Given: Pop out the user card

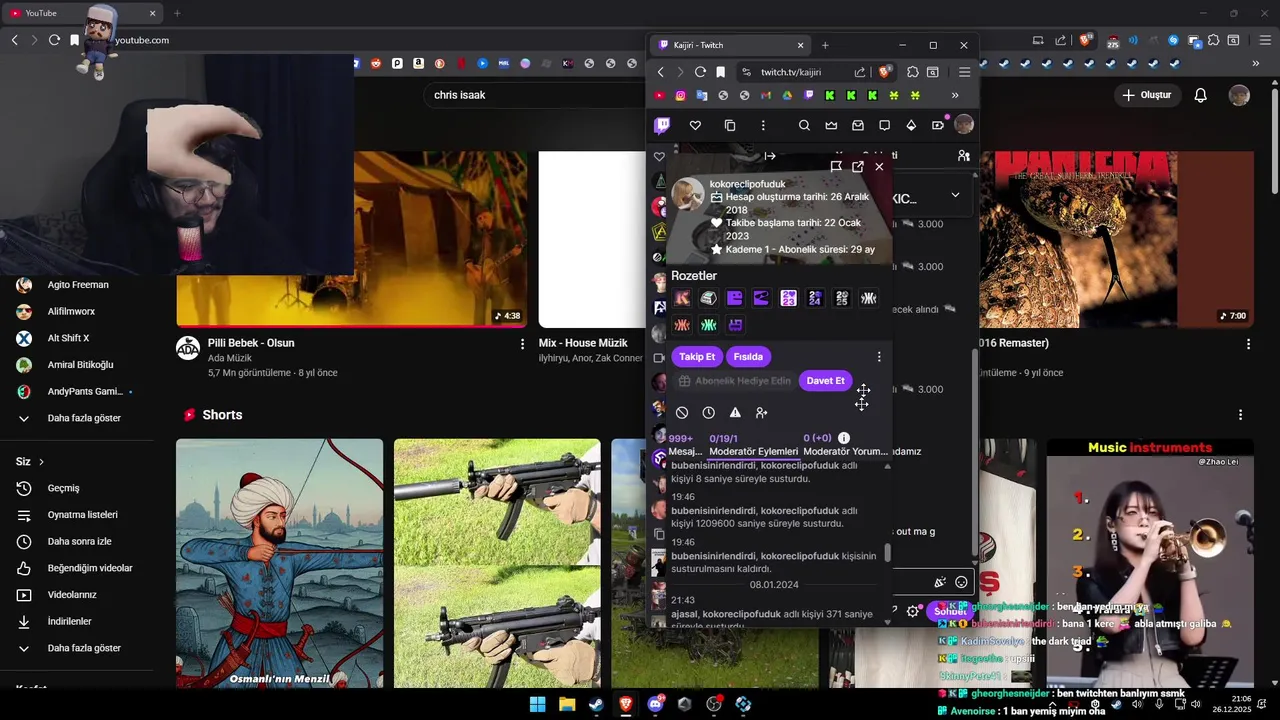Looking at the screenshot, I should point(858,167).
